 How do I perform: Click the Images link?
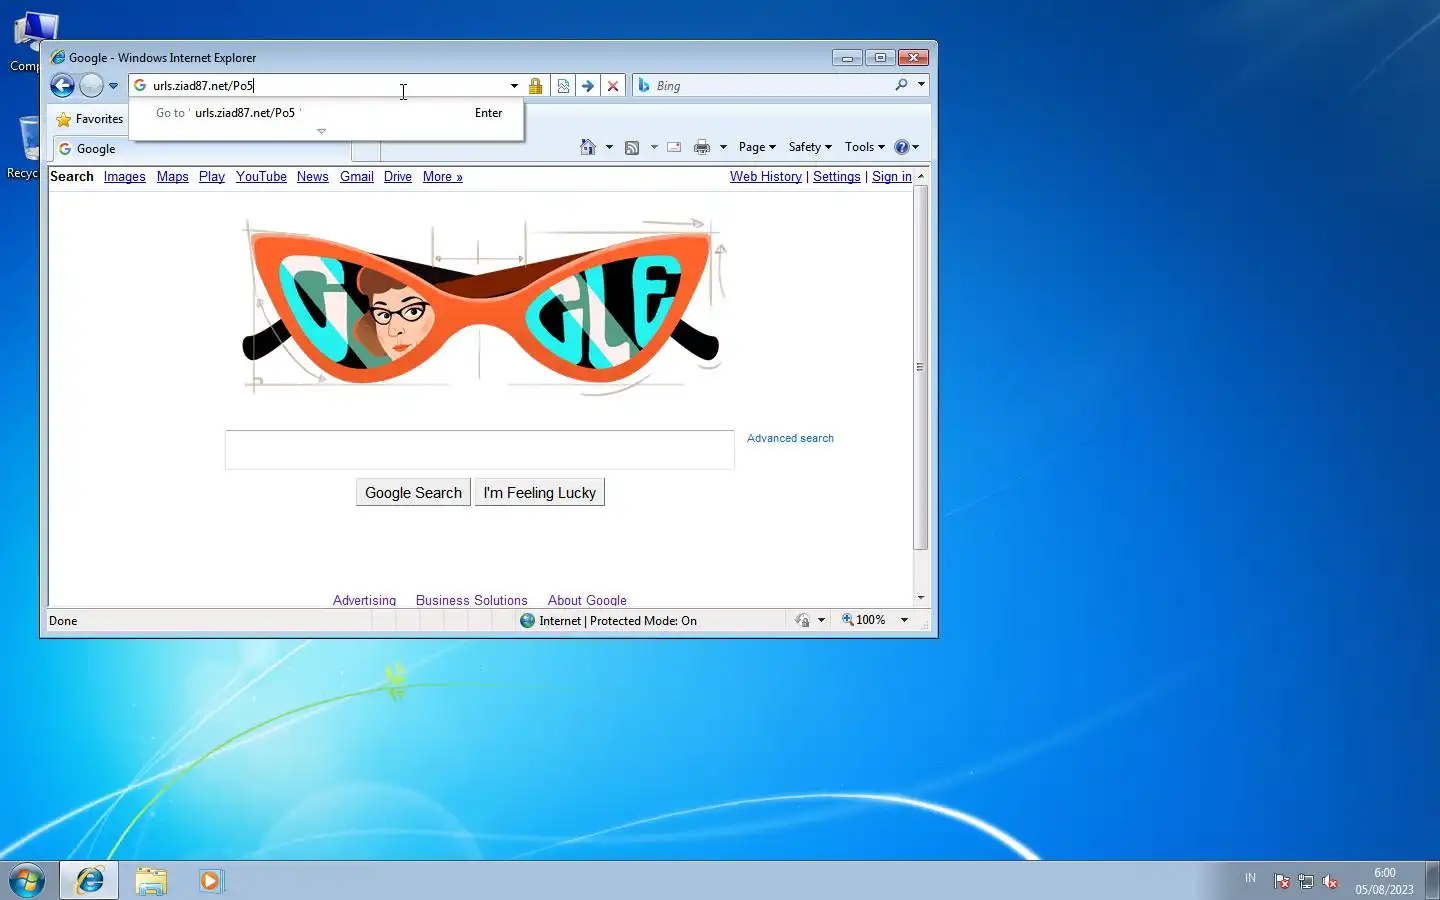(124, 177)
